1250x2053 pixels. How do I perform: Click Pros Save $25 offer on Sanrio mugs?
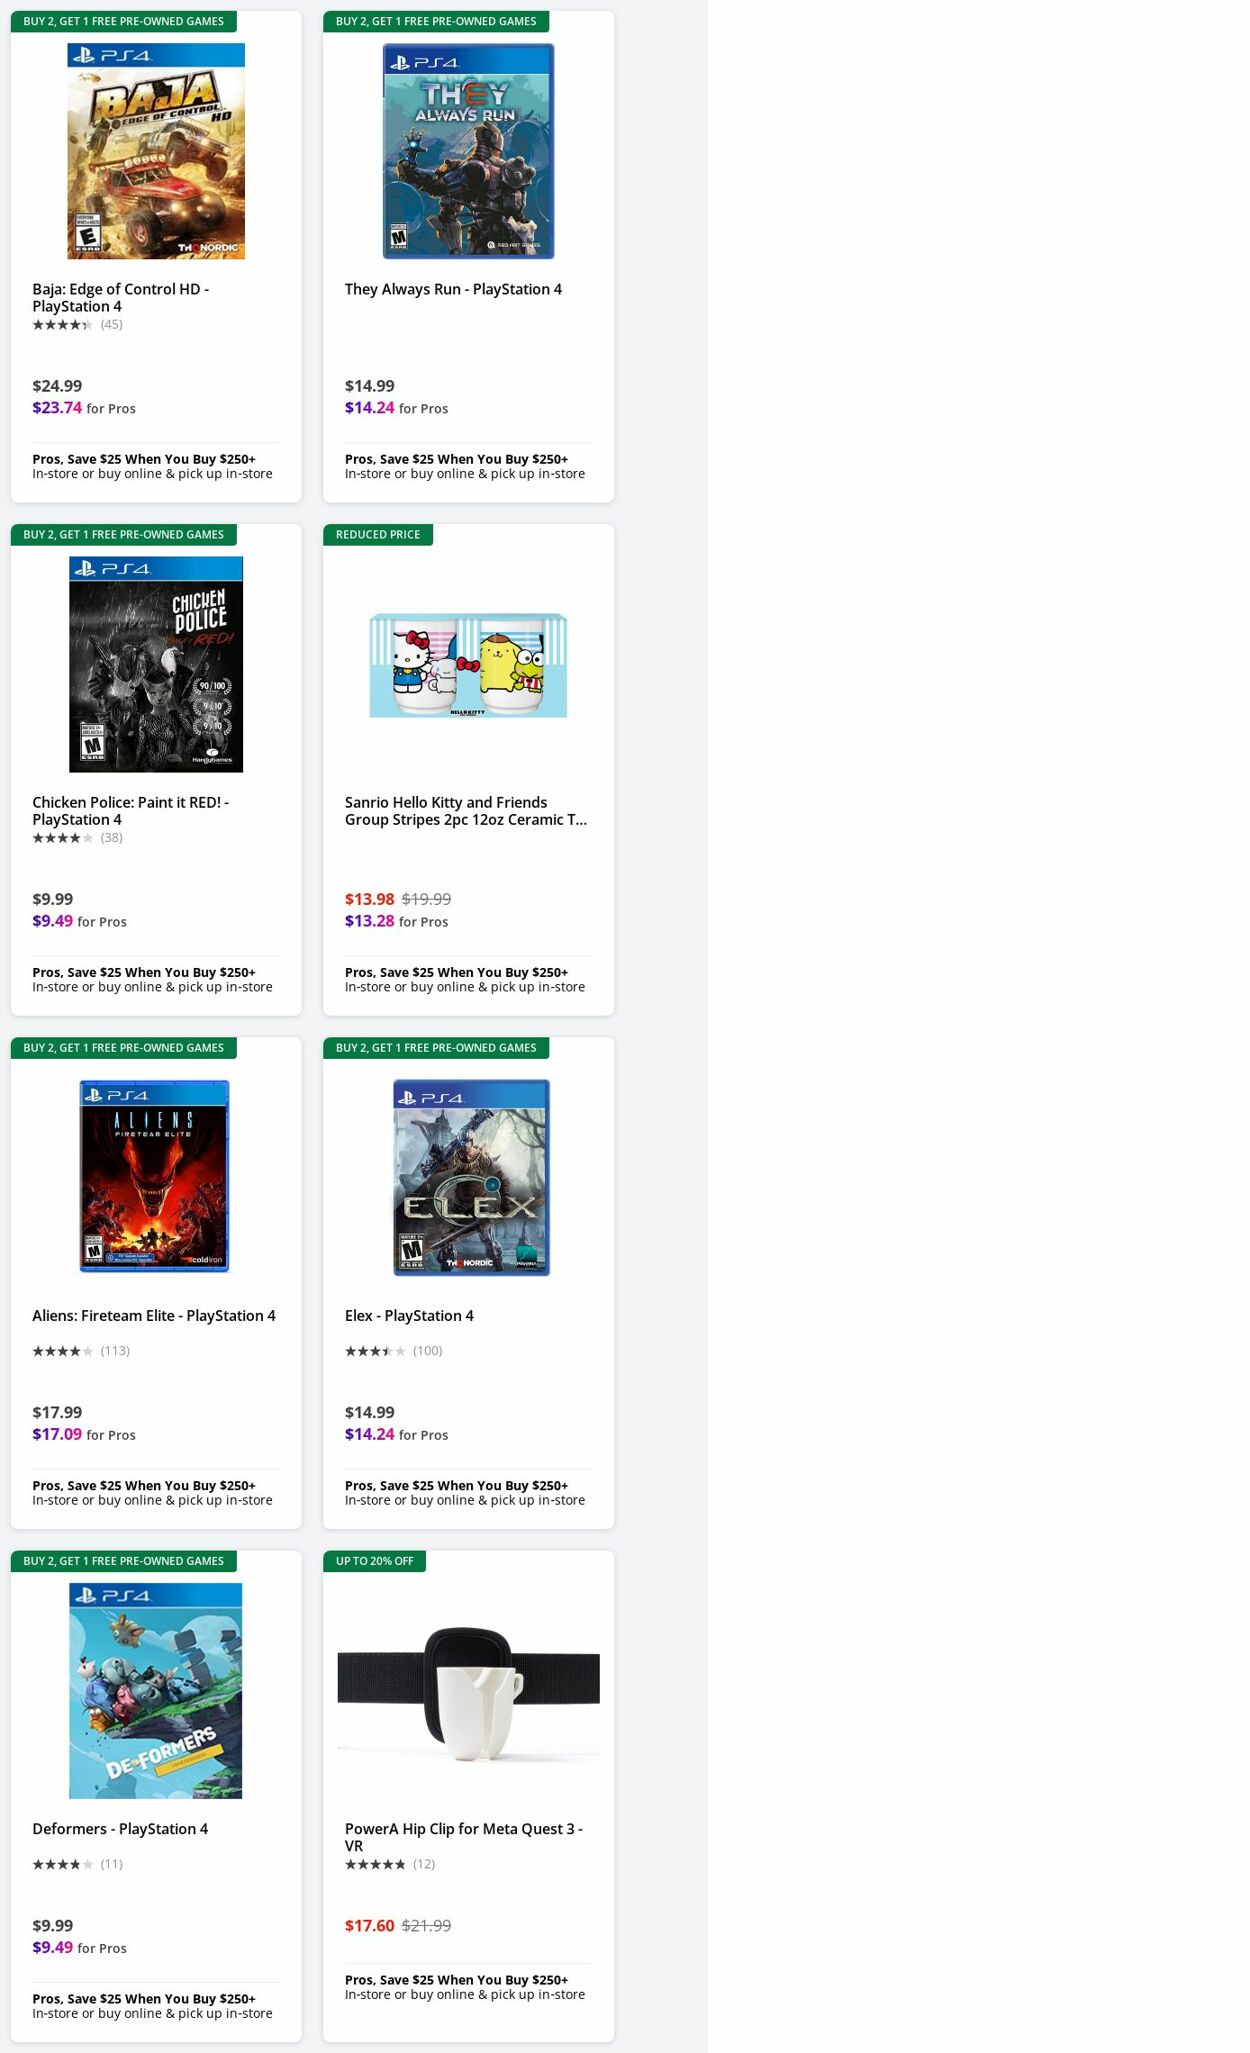(x=465, y=979)
